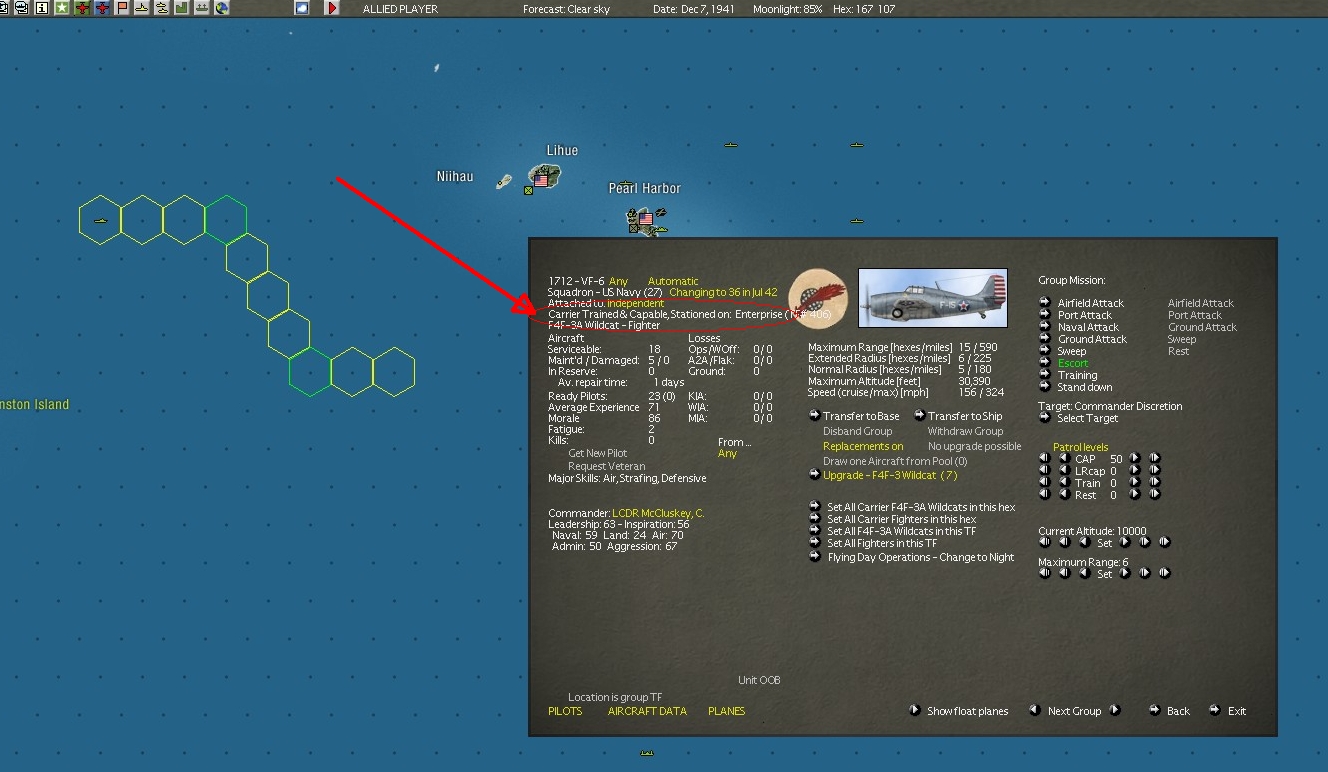Click the red play arrow icon
This screenshot has height=772, width=1328.
coord(332,8)
